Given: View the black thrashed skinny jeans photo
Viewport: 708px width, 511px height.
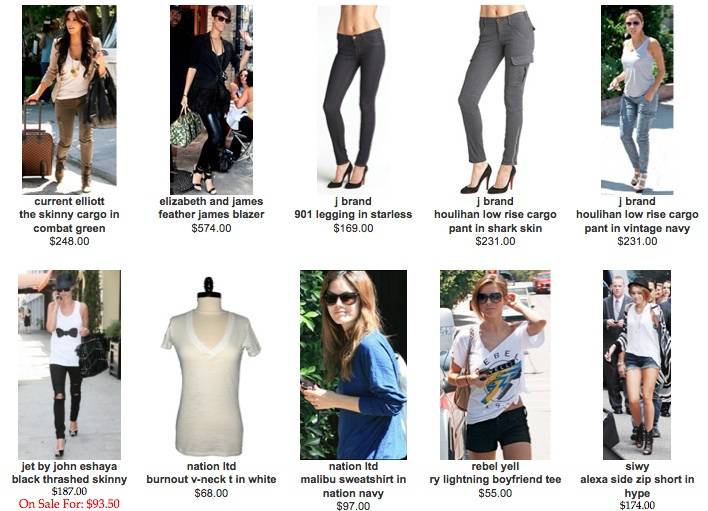Looking at the screenshot, I should 69,365.
